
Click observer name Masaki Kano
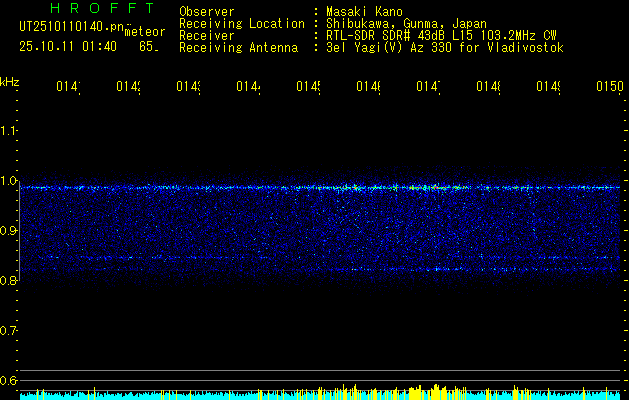click(x=364, y=12)
